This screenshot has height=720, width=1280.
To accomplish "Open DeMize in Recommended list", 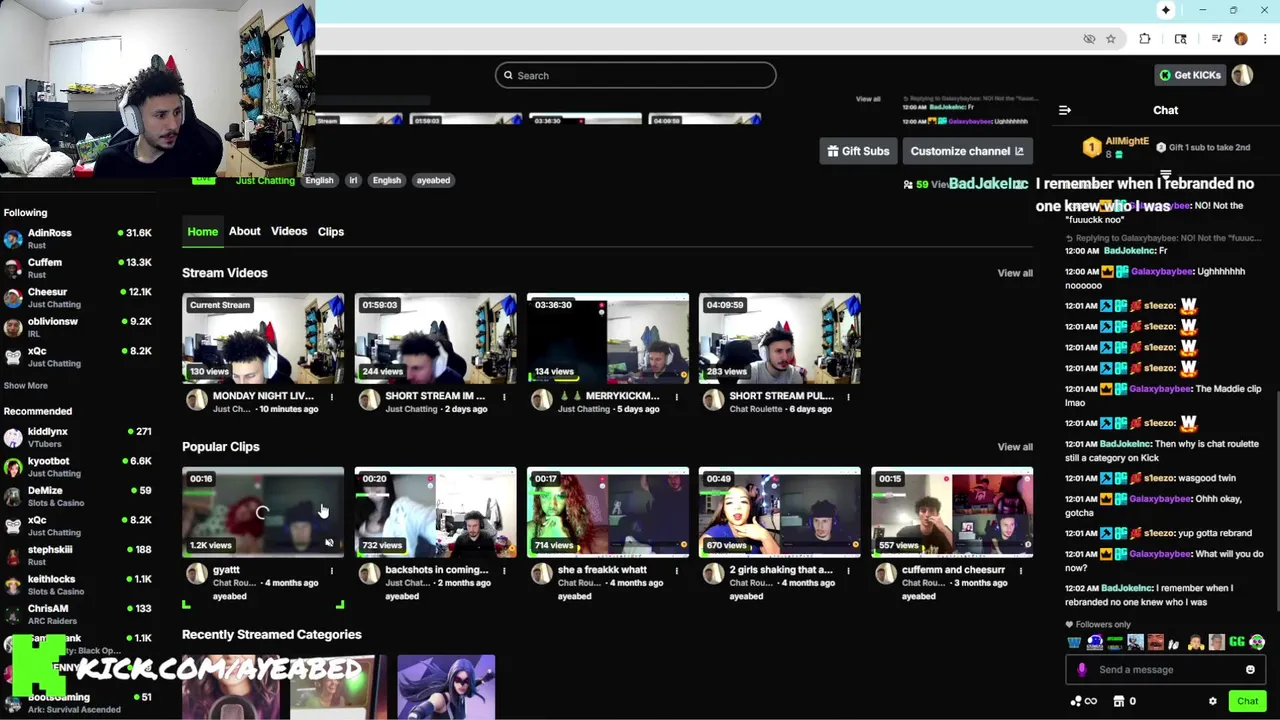I will point(78,496).
